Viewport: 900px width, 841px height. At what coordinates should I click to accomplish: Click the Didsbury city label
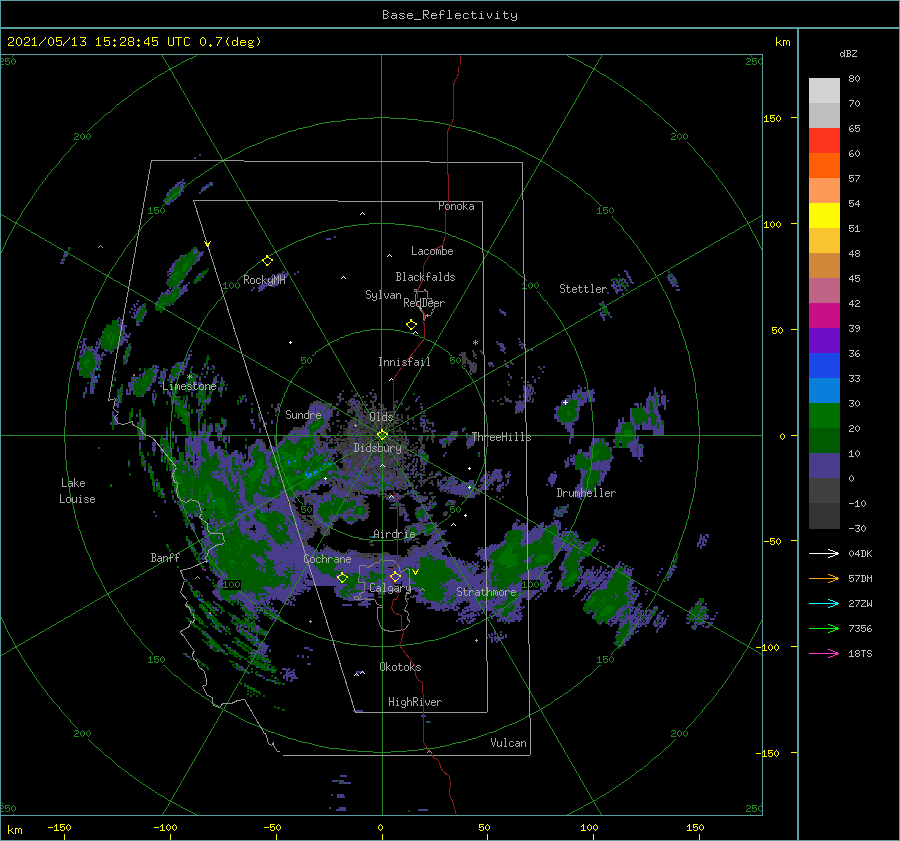(x=378, y=448)
